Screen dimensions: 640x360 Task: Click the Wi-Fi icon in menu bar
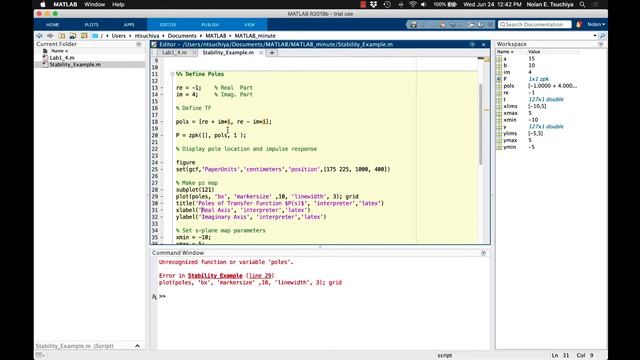pos(413,4)
